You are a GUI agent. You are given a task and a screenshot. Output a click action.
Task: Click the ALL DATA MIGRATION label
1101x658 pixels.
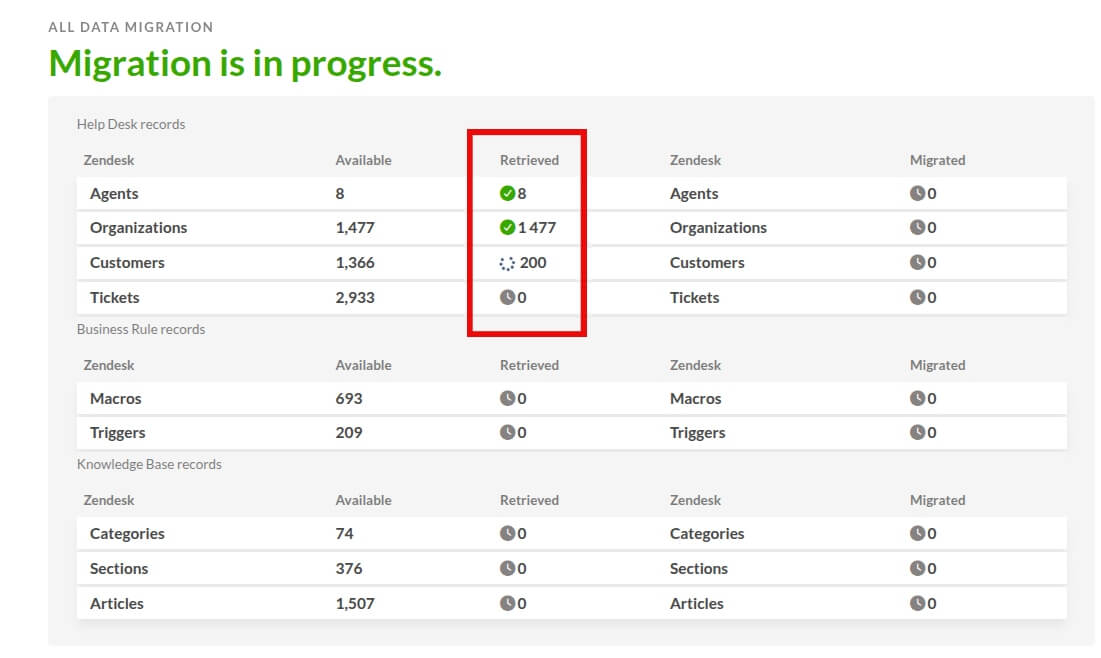click(131, 27)
